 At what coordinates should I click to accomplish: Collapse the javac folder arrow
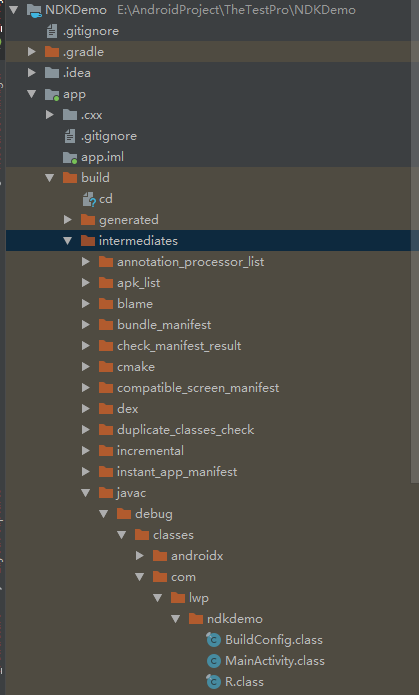pyautogui.click(x=86, y=493)
